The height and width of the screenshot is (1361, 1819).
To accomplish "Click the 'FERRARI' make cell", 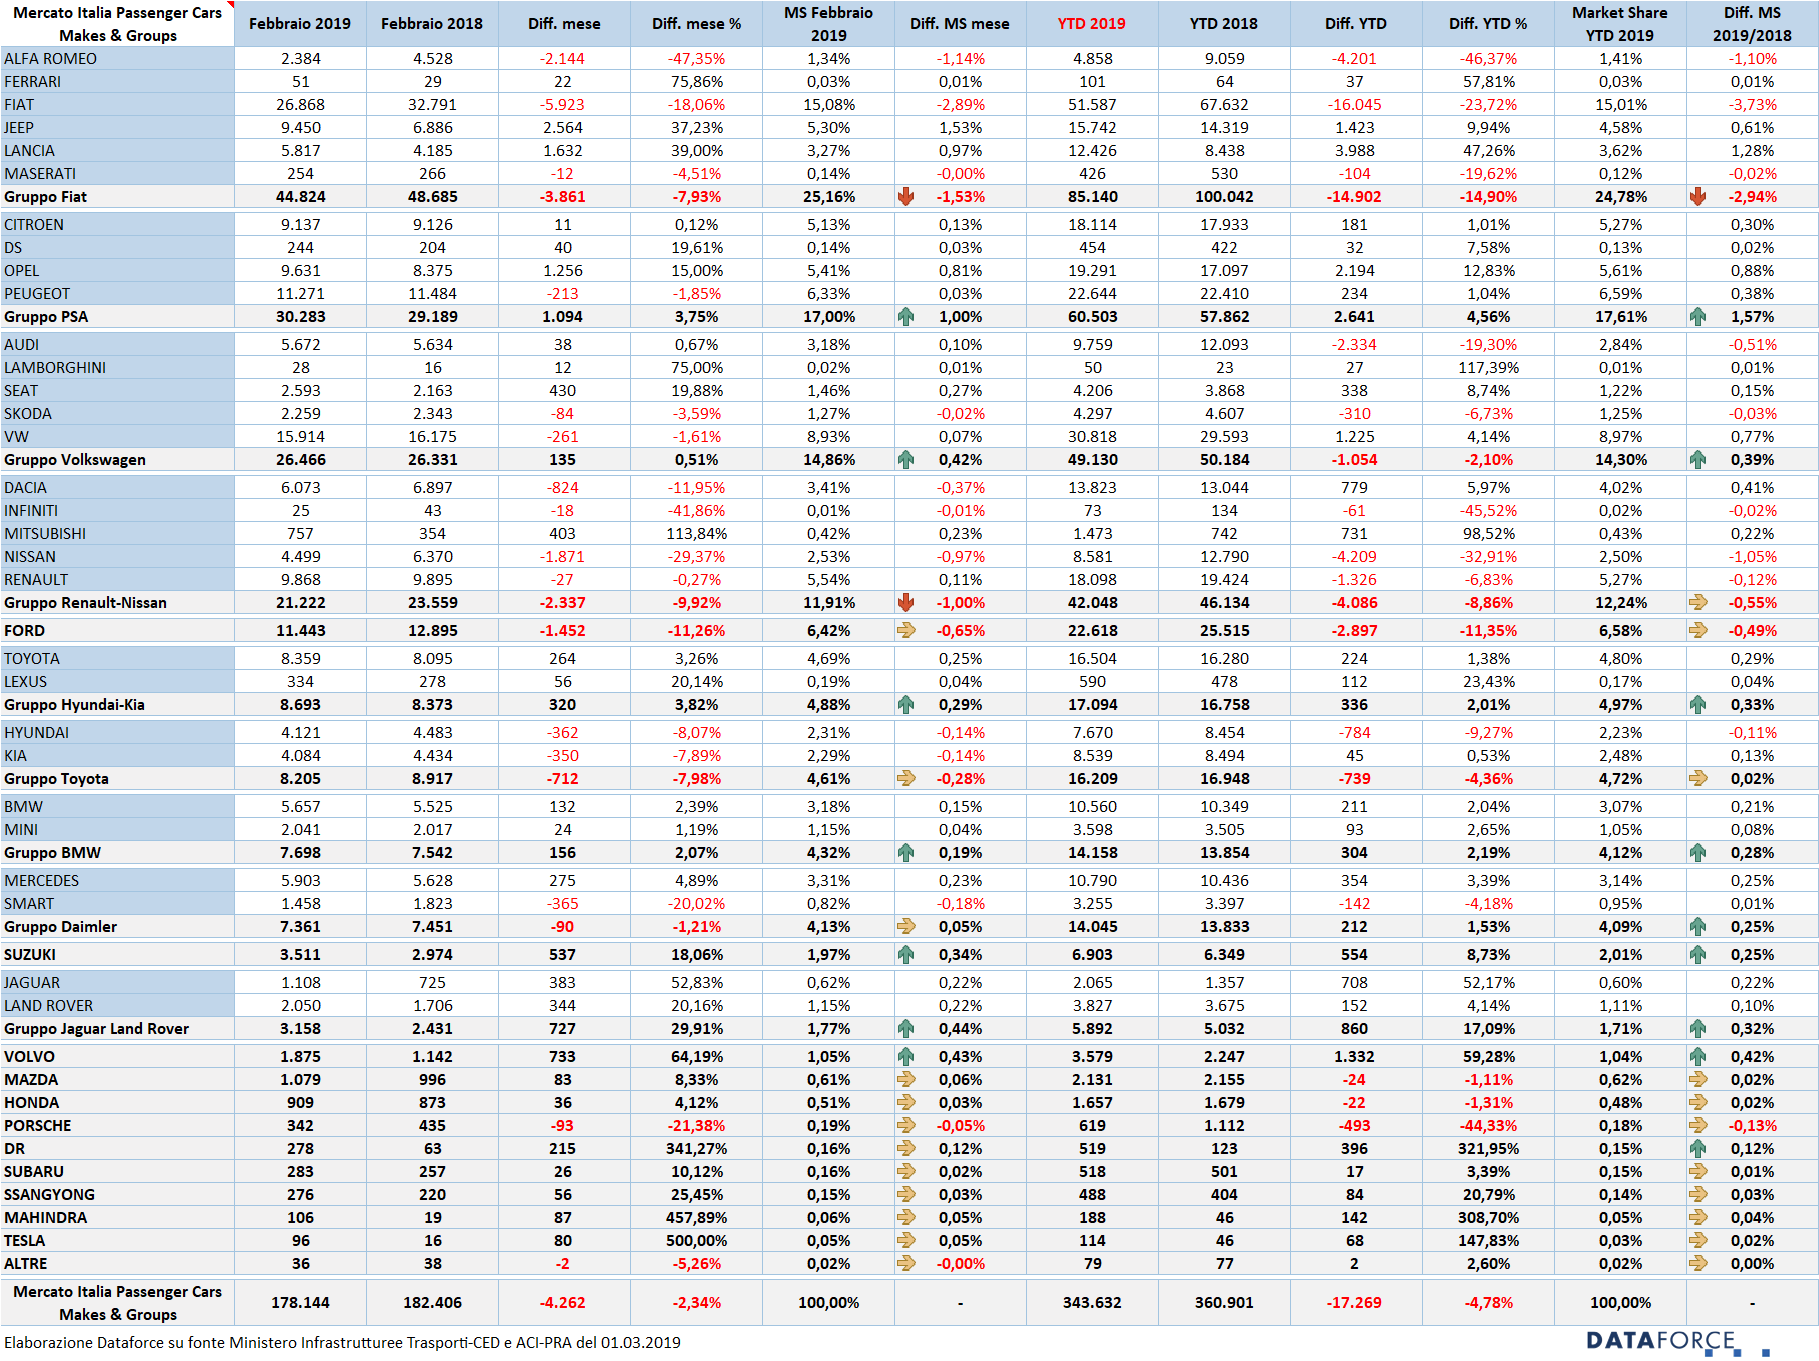I will point(117,82).
